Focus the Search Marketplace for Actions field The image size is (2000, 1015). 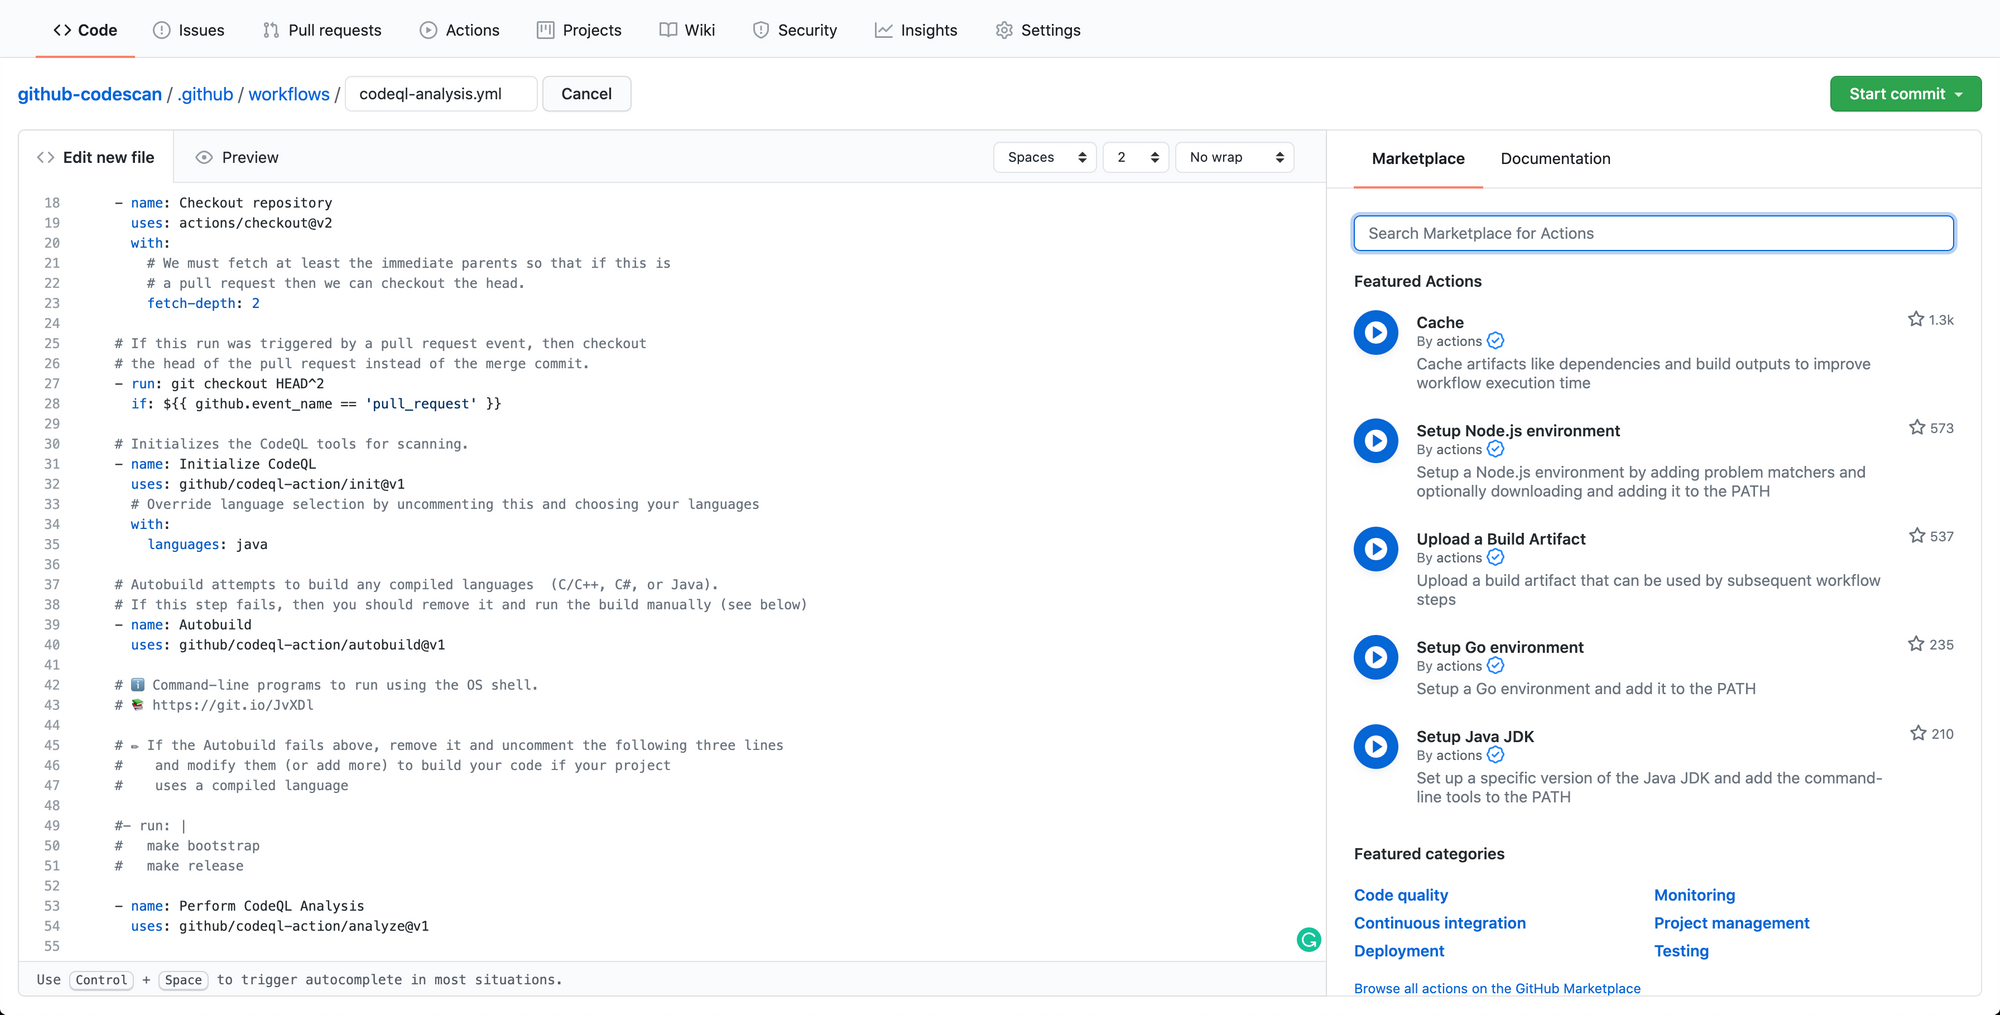coord(1654,233)
